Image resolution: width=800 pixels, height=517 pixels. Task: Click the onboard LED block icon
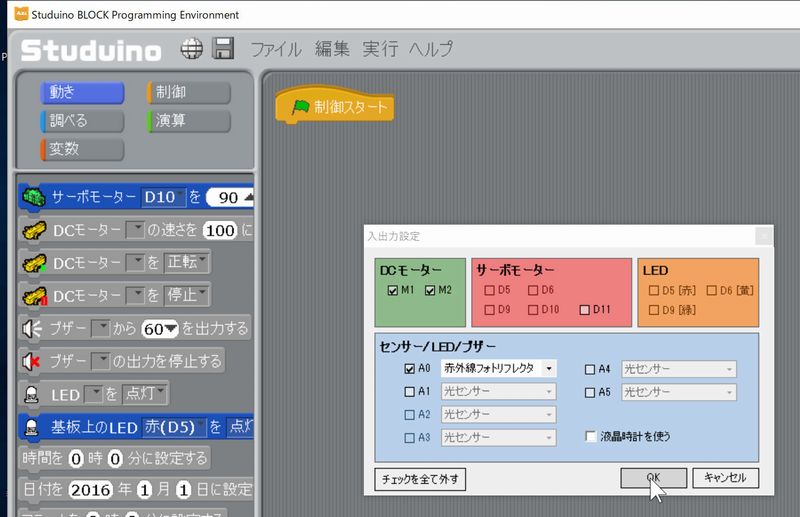pyautogui.click(x=32, y=426)
